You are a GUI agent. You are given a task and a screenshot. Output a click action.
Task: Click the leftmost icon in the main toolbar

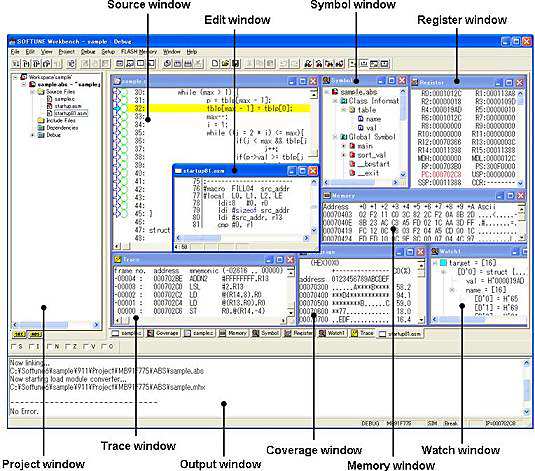click(16, 63)
